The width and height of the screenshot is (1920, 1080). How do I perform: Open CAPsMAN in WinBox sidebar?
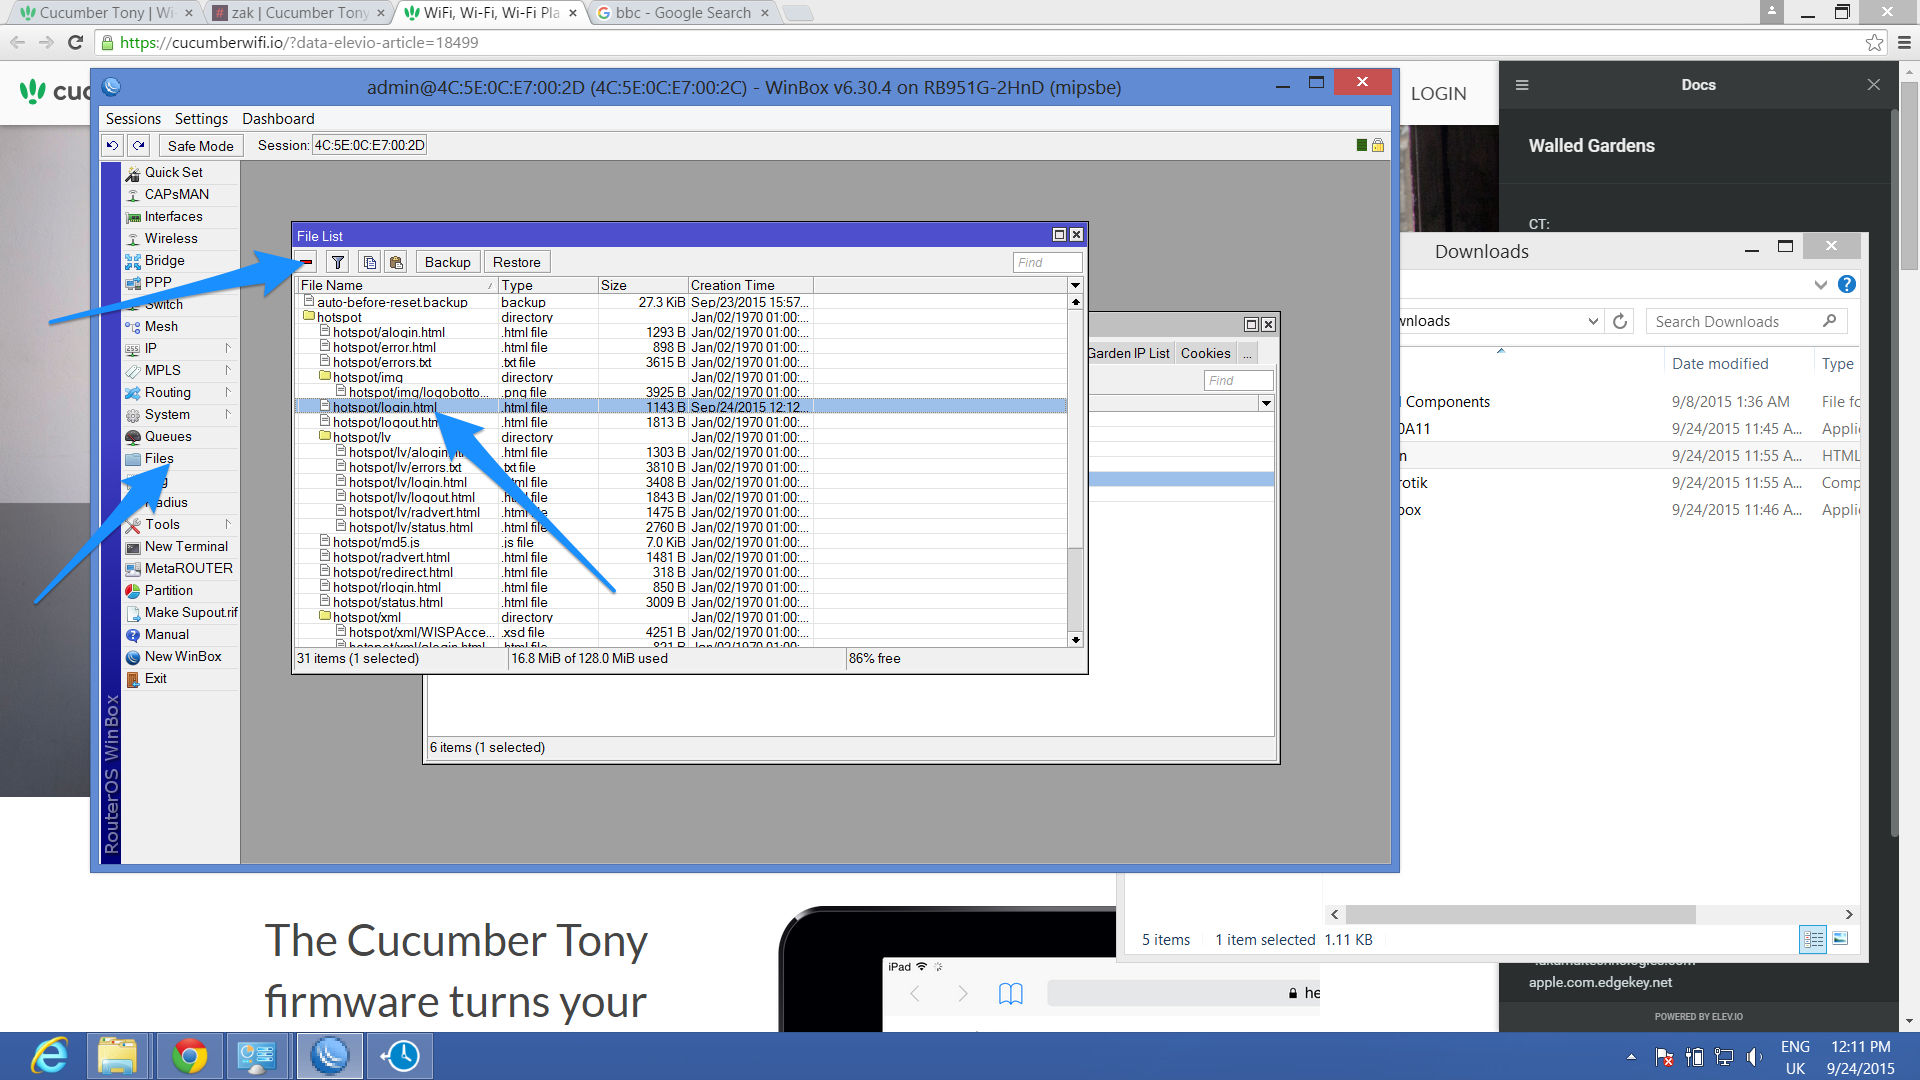176,194
